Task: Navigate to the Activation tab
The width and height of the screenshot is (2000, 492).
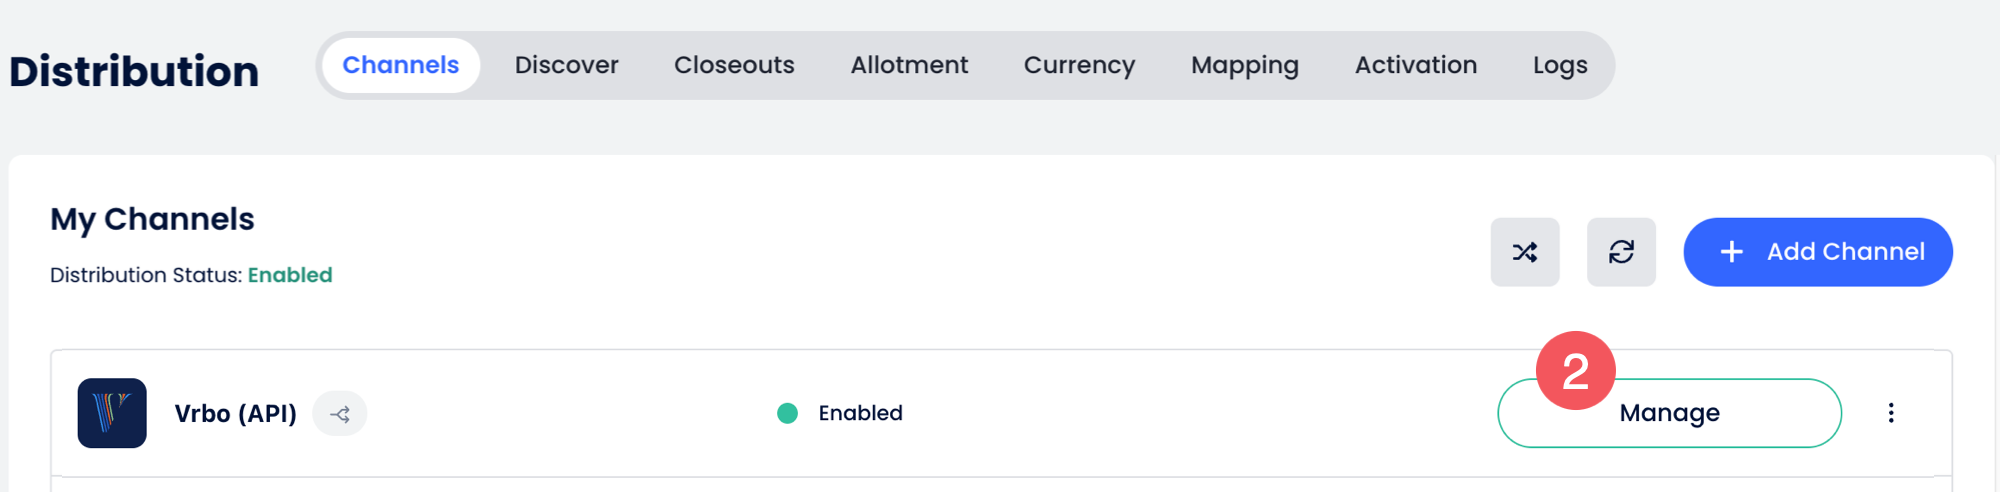Action: pyautogui.click(x=1415, y=65)
